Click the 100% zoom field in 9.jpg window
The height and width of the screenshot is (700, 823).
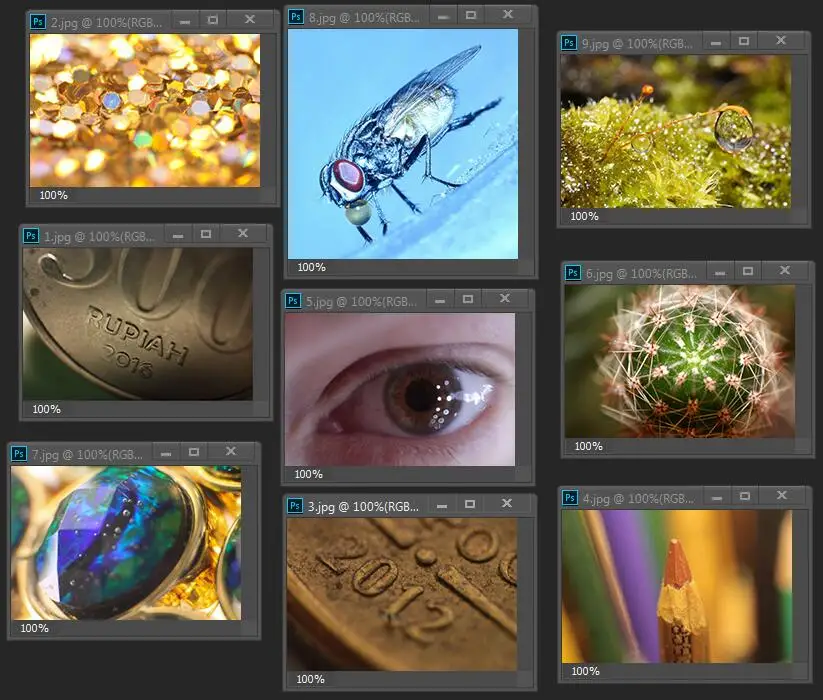coord(584,216)
